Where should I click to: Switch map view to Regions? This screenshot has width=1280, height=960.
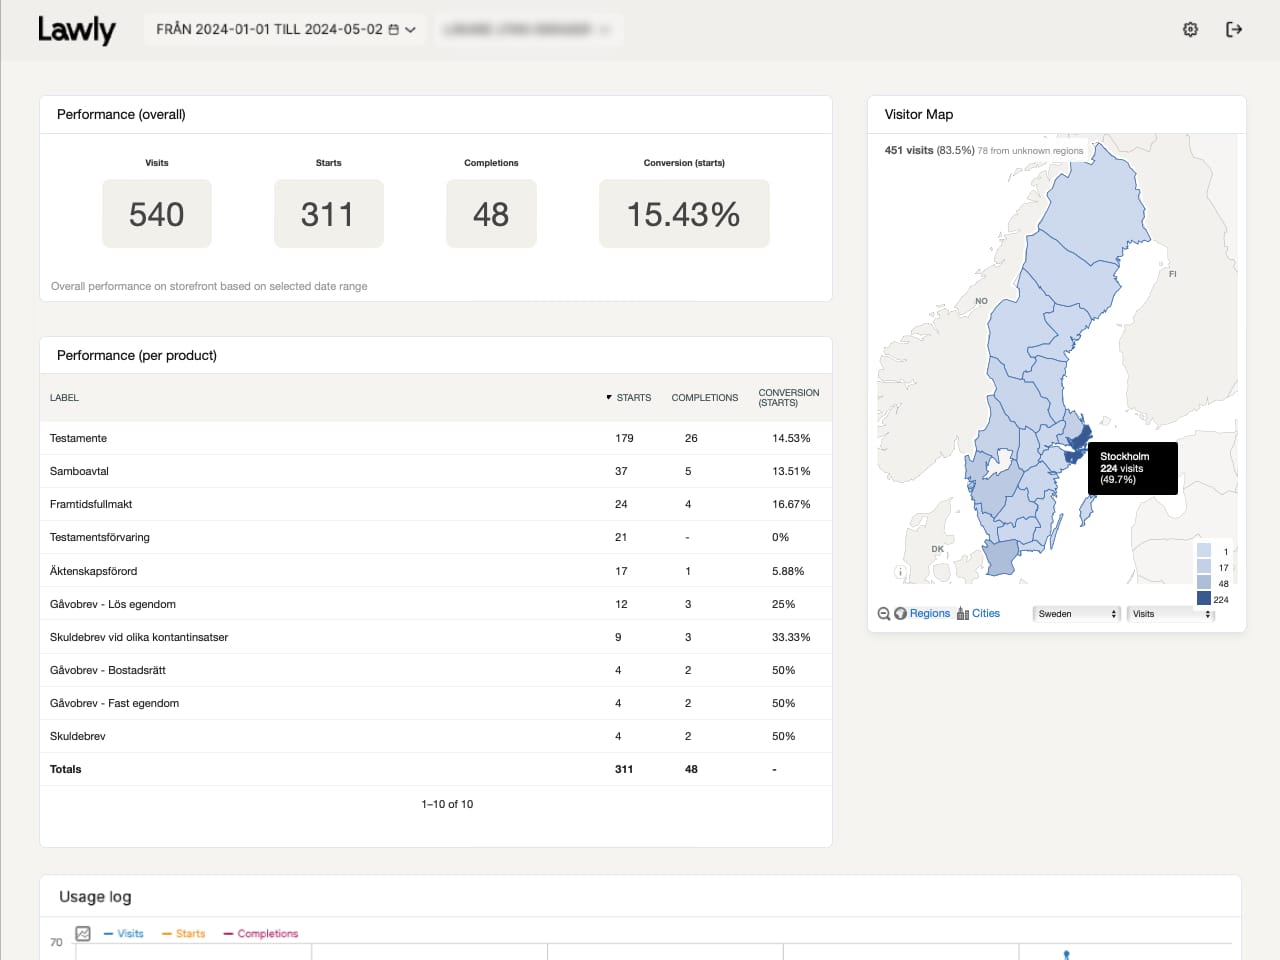[929, 614]
